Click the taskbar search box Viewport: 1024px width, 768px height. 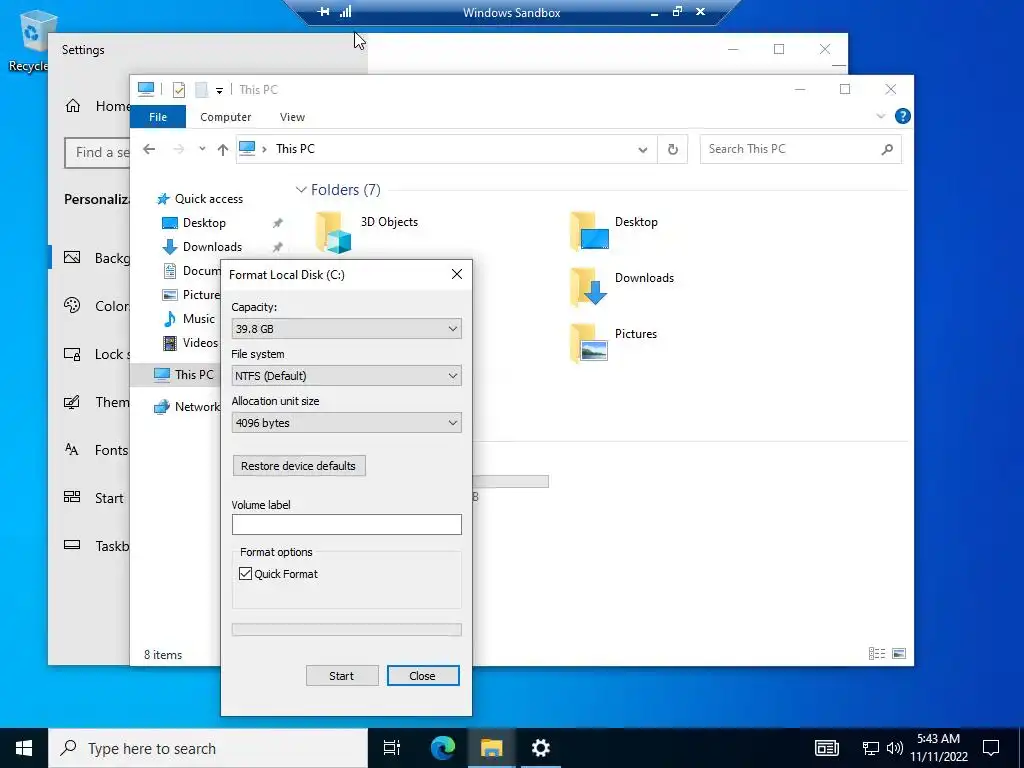click(x=208, y=748)
